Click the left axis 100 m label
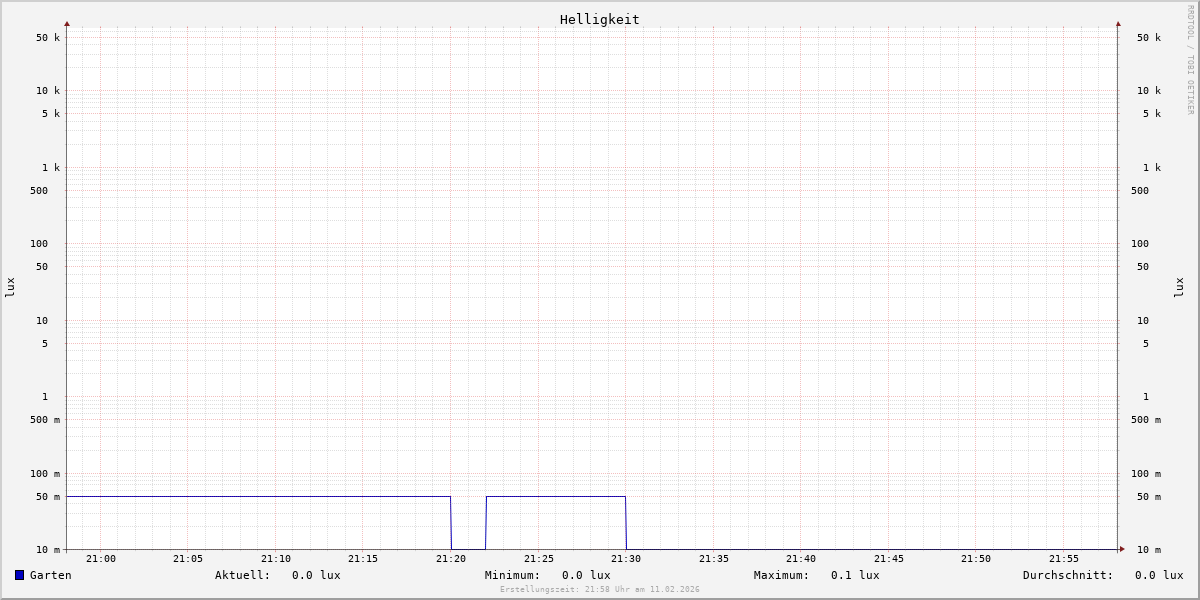The image size is (1200, 600). click(45, 474)
